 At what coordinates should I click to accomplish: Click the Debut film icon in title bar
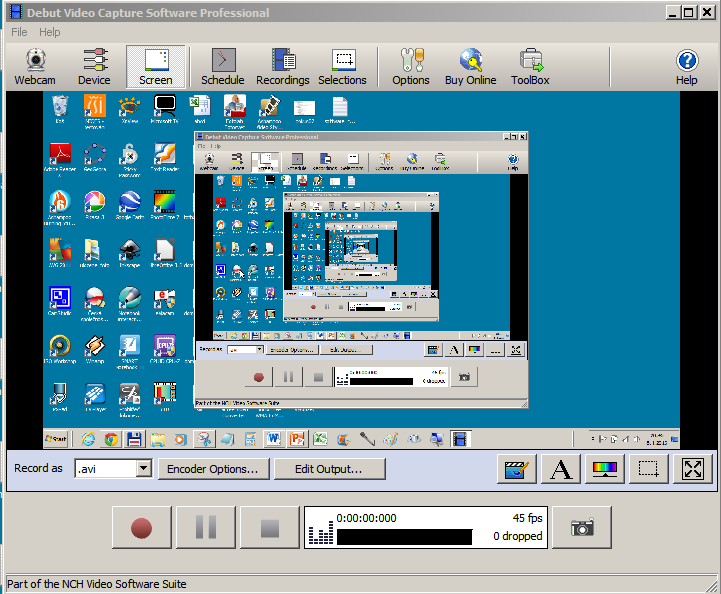tap(16, 12)
